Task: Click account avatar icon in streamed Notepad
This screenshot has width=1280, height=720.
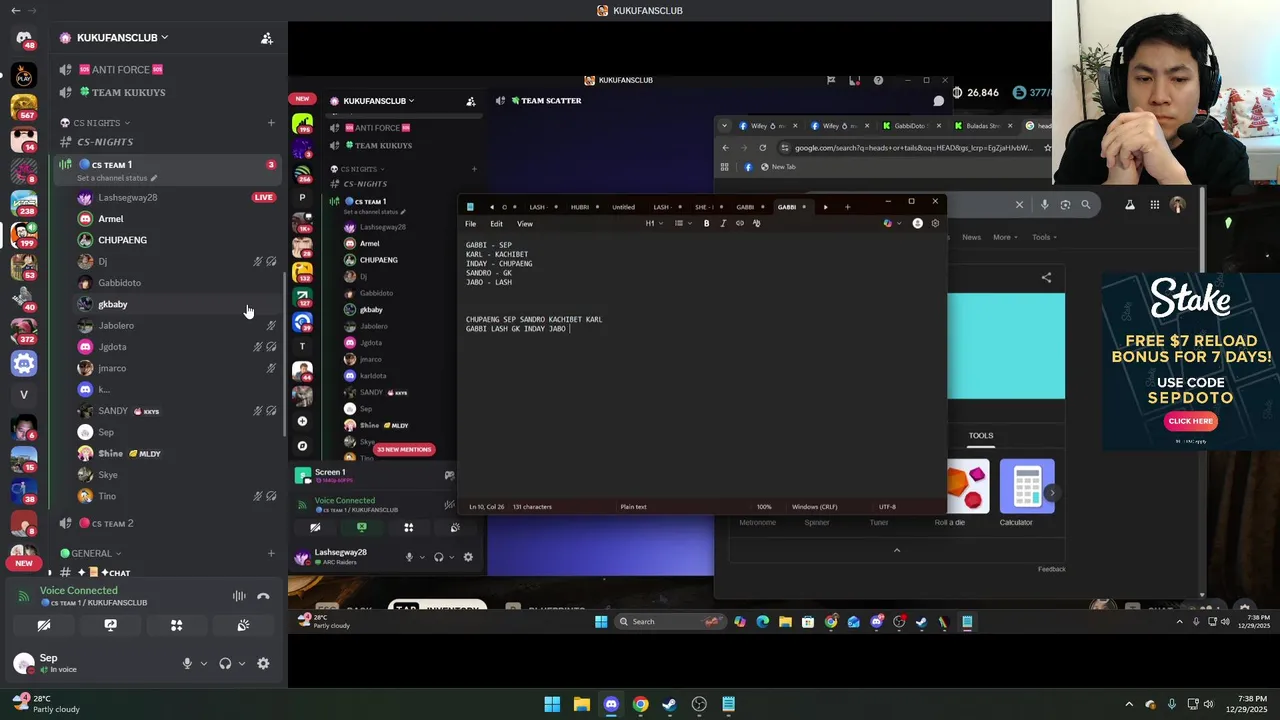Action: pos(917,223)
